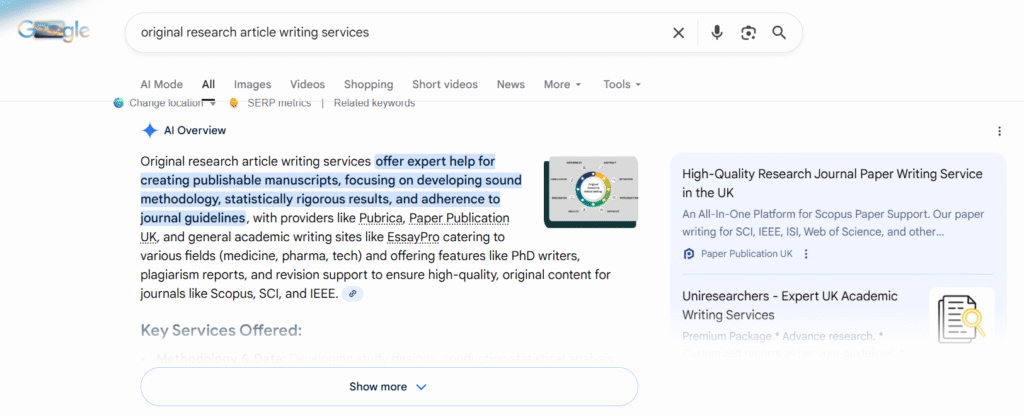Viewport: 1024px width, 415px height.
Task: Click the magnifying glass search button
Action: tap(779, 33)
